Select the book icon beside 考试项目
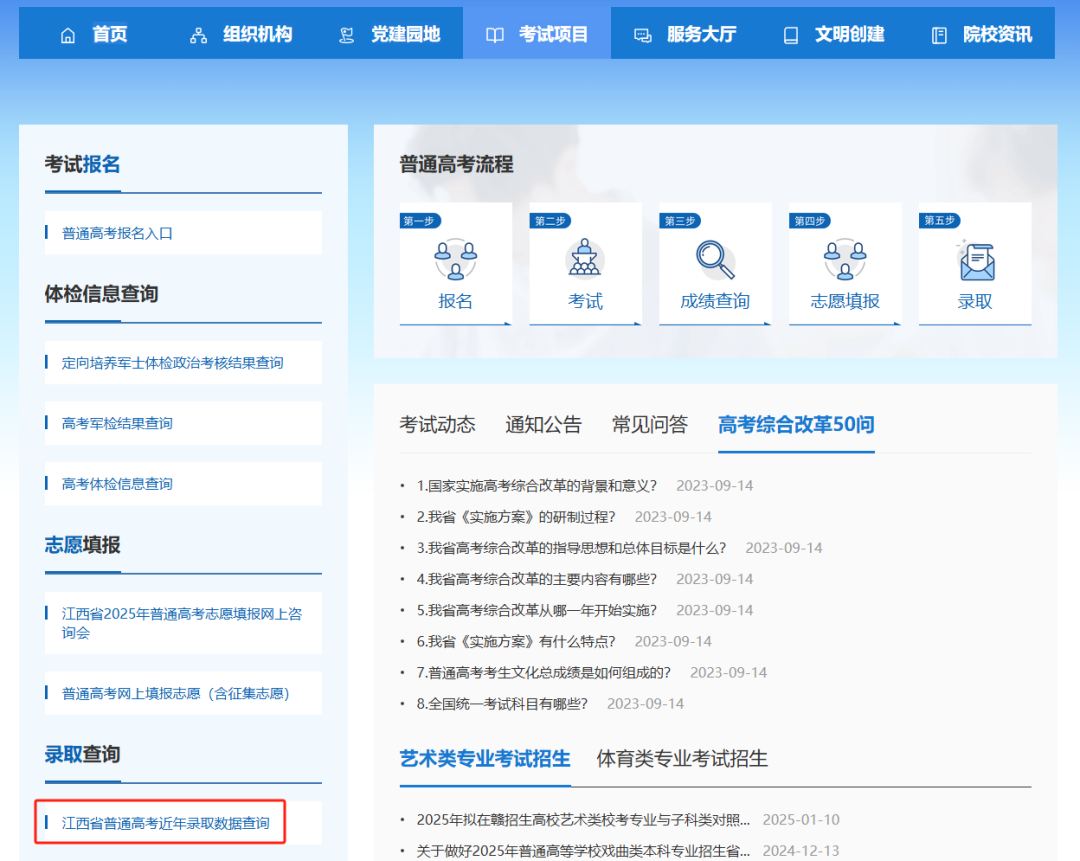The image size is (1080, 861). tap(494, 33)
